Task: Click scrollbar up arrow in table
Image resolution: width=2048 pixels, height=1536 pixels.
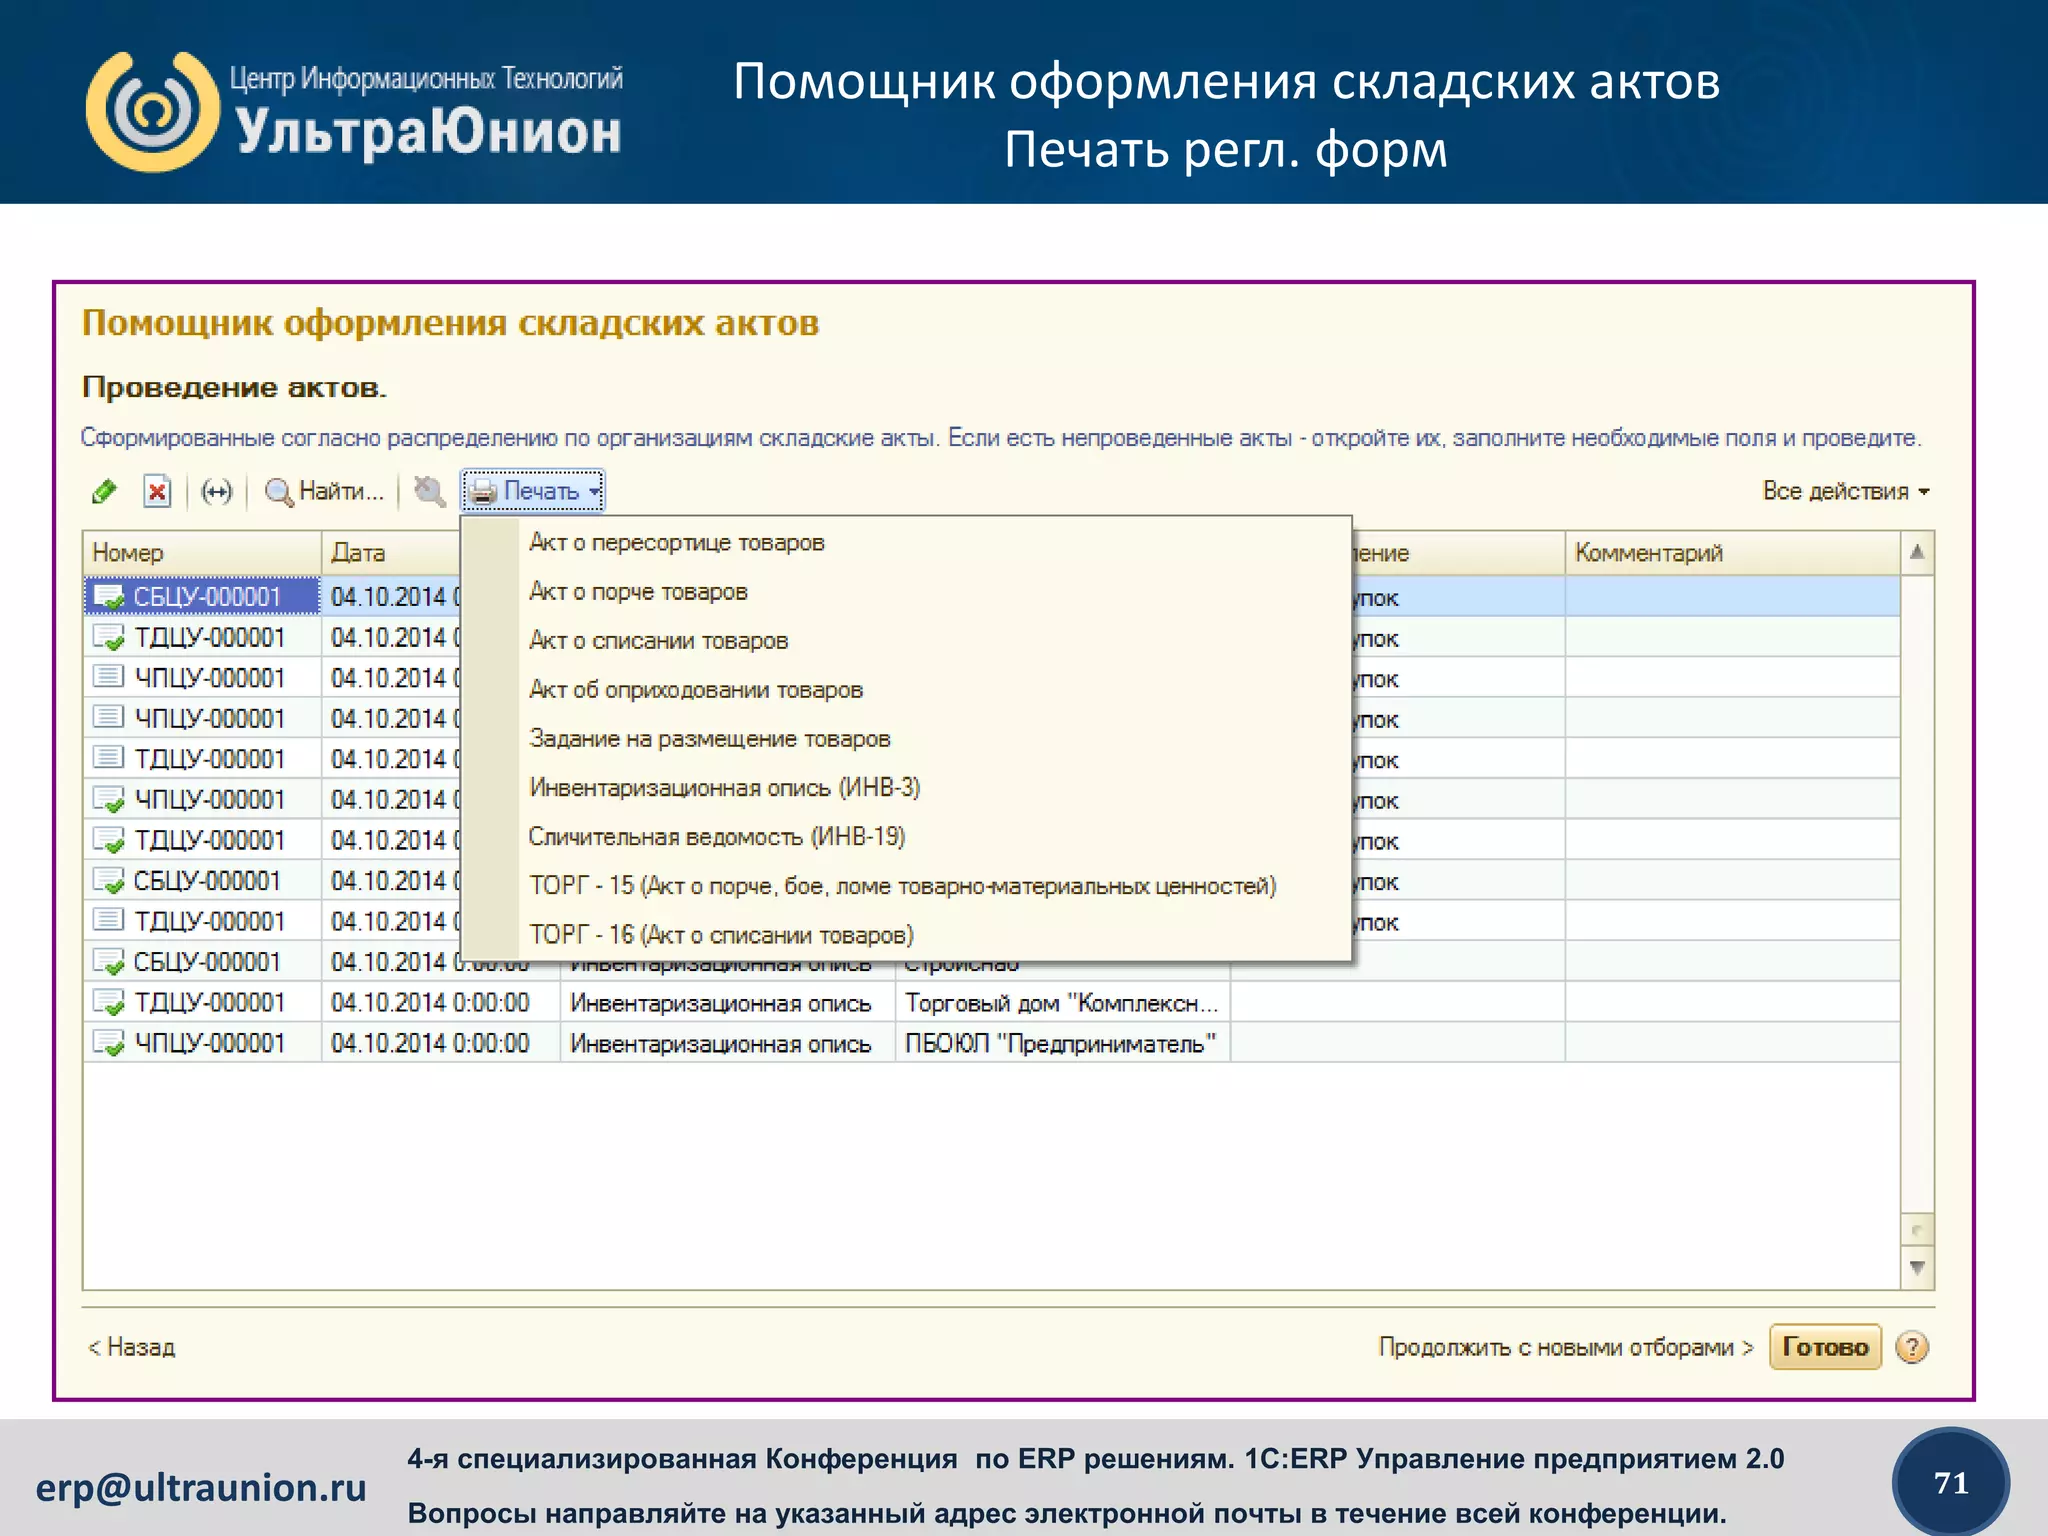Action: point(1917,553)
